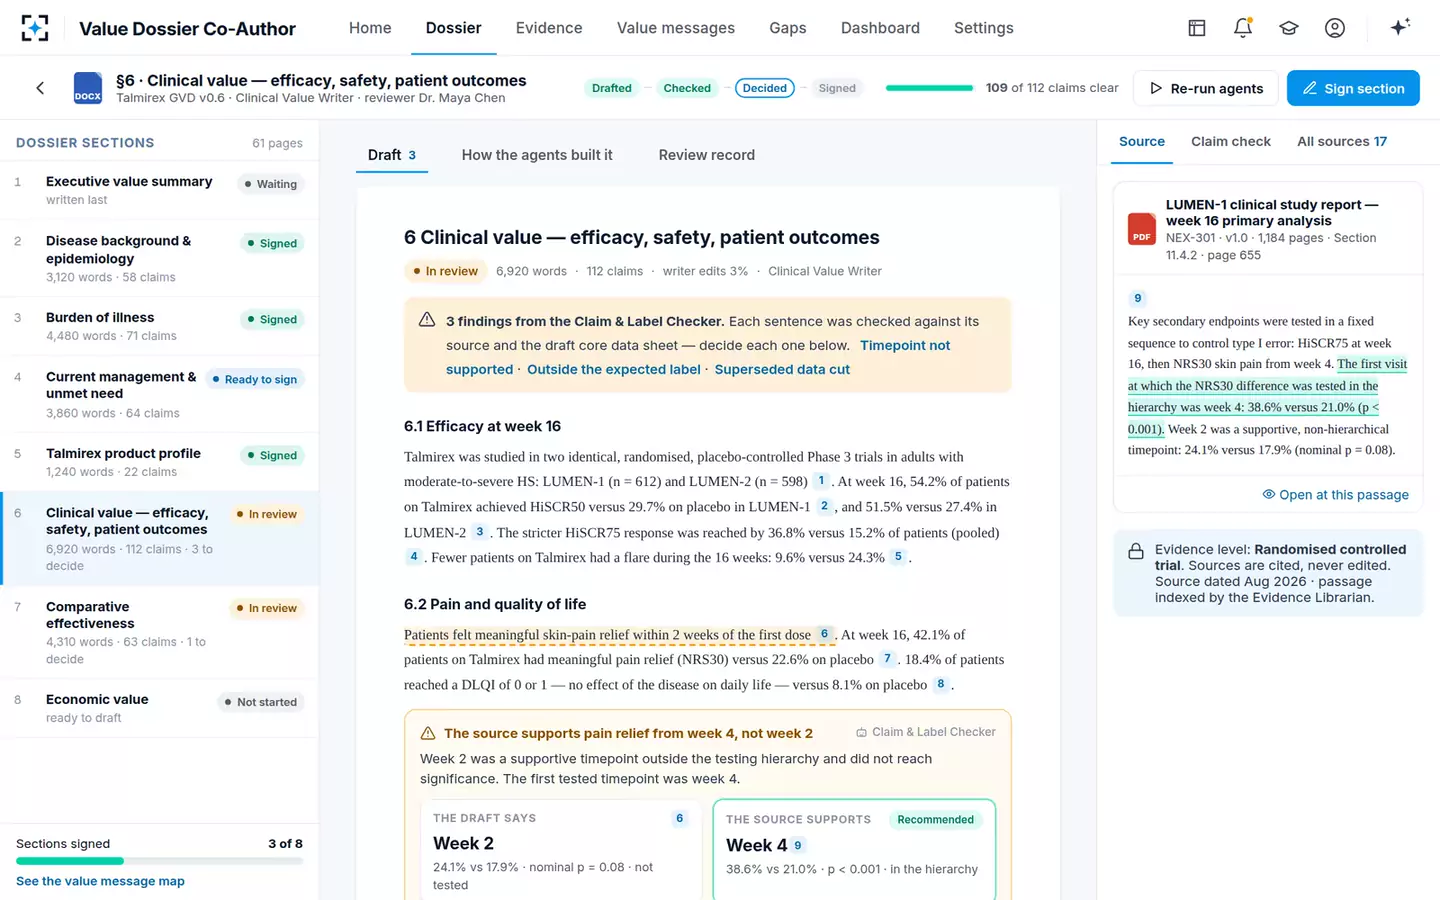Screen dimensions: 1440x900
Task: Open Talmirex product profile section
Action: click(160, 462)
